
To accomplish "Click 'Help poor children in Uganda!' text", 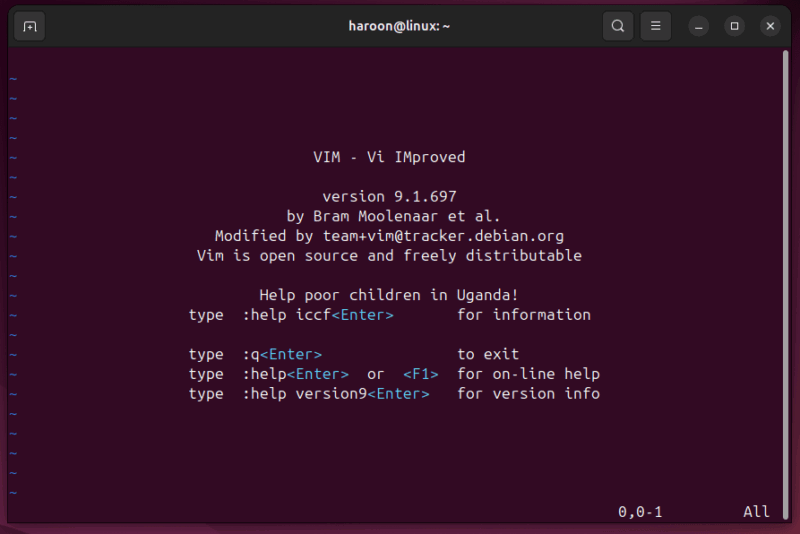I will [389, 295].
